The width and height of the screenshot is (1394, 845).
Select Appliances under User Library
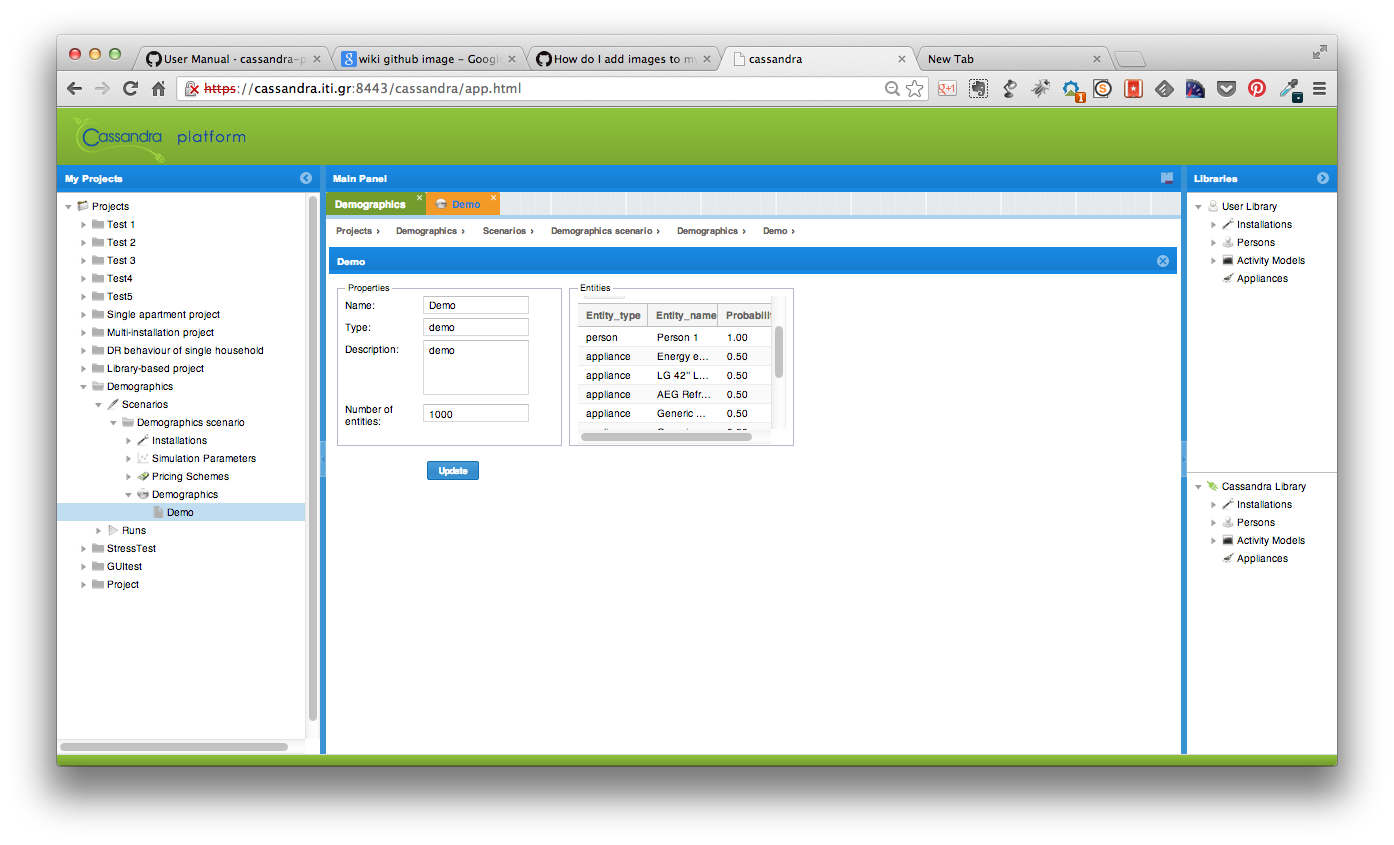point(1262,278)
